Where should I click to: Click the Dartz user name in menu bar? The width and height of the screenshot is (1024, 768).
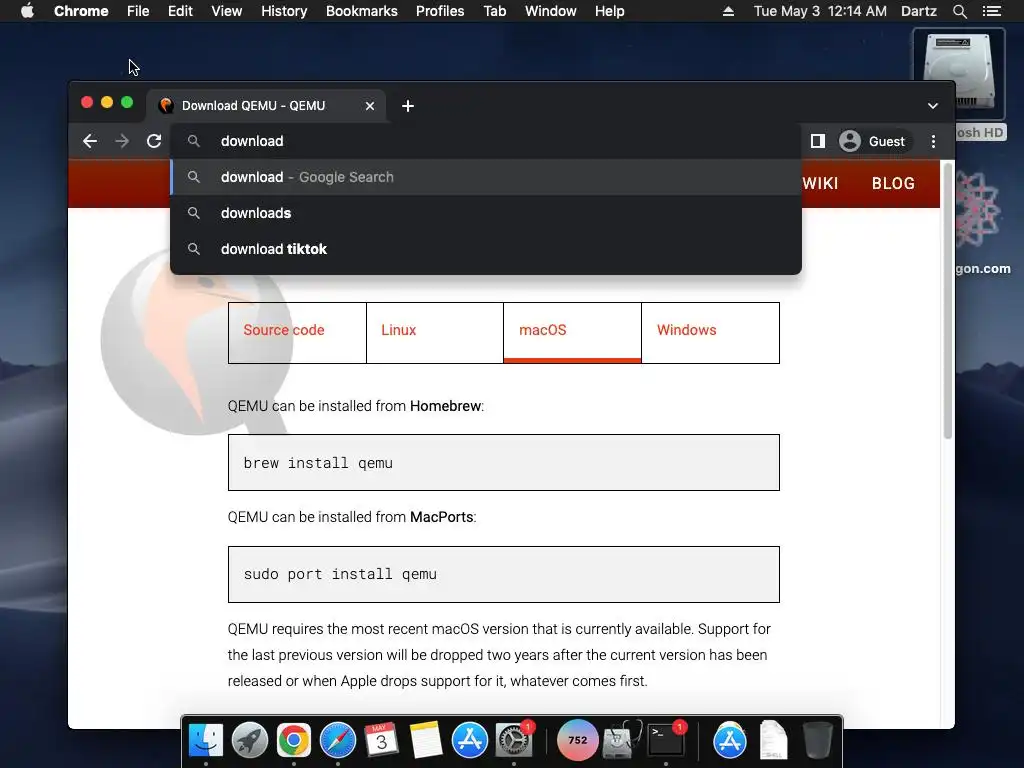pos(918,11)
